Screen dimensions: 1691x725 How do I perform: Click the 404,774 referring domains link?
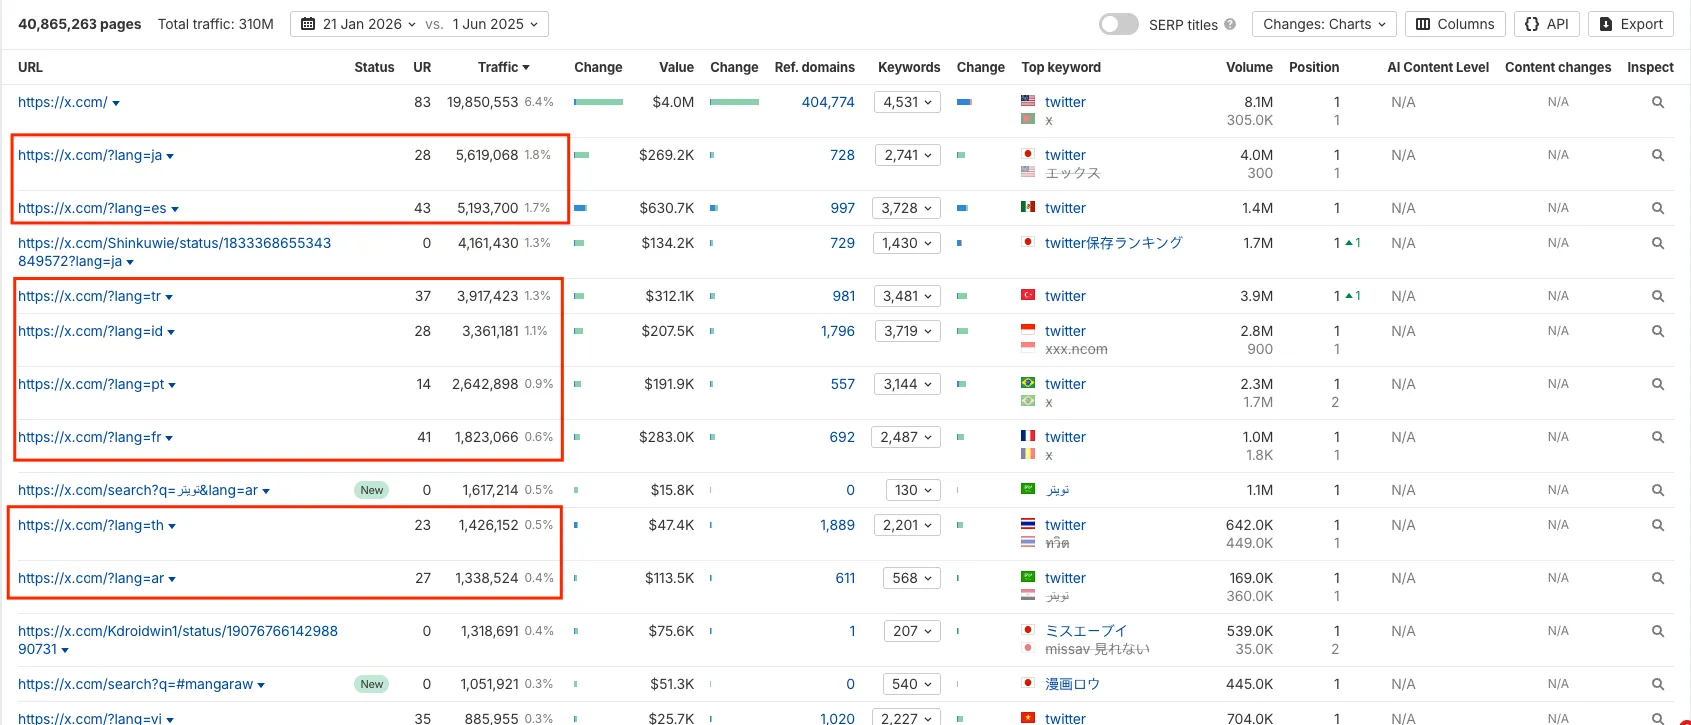[x=828, y=102]
